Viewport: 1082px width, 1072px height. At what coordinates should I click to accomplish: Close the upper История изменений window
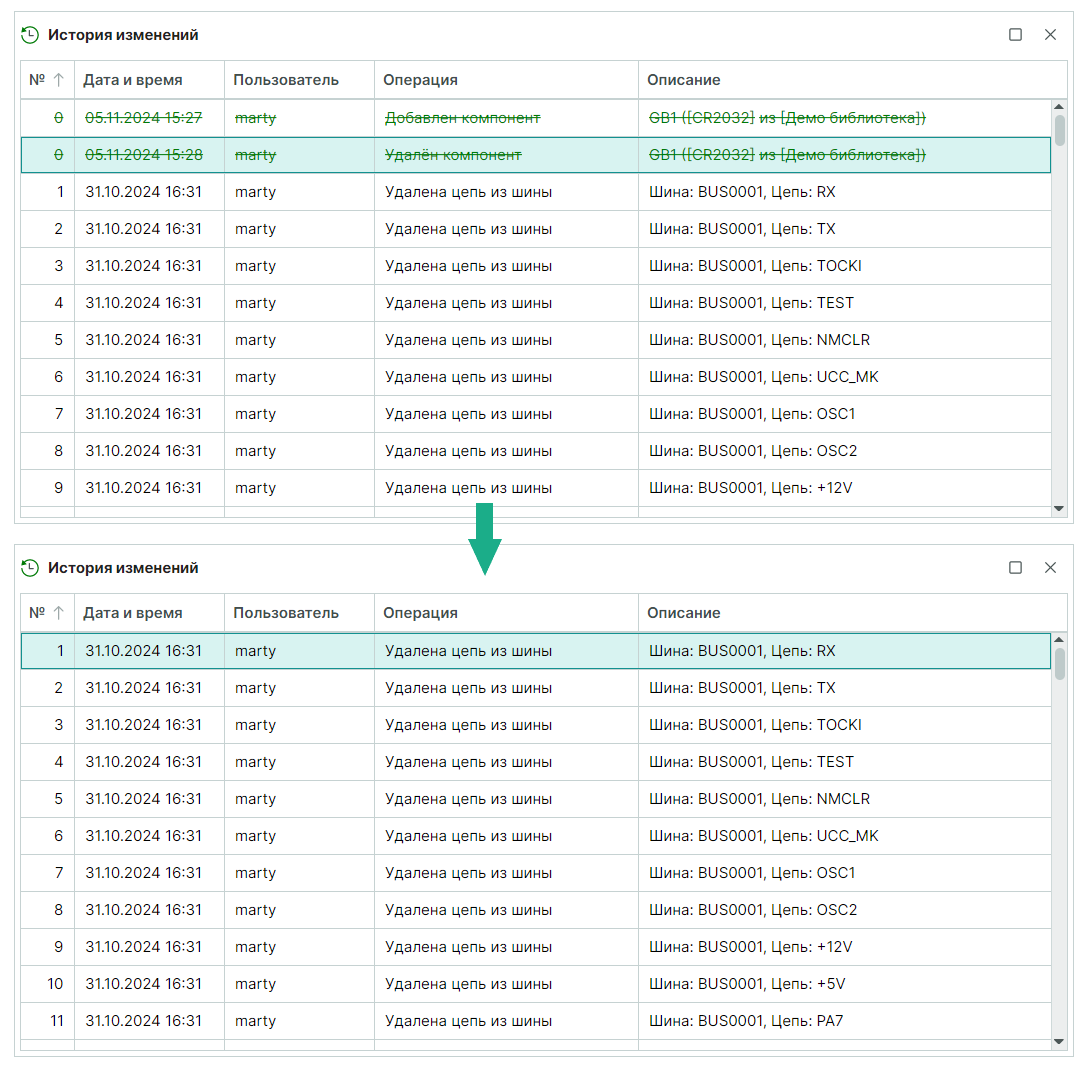[1050, 35]
